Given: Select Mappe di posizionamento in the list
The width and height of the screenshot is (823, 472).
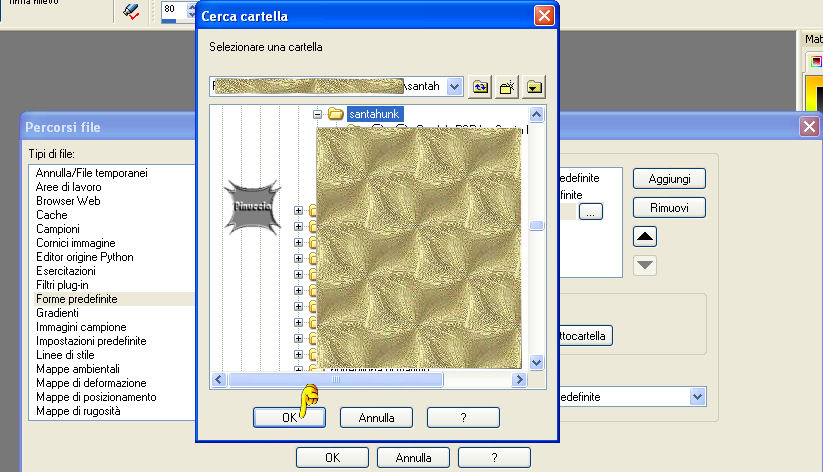Looking at the screenshot, I should pyautogui.click(x=96, y=397).
